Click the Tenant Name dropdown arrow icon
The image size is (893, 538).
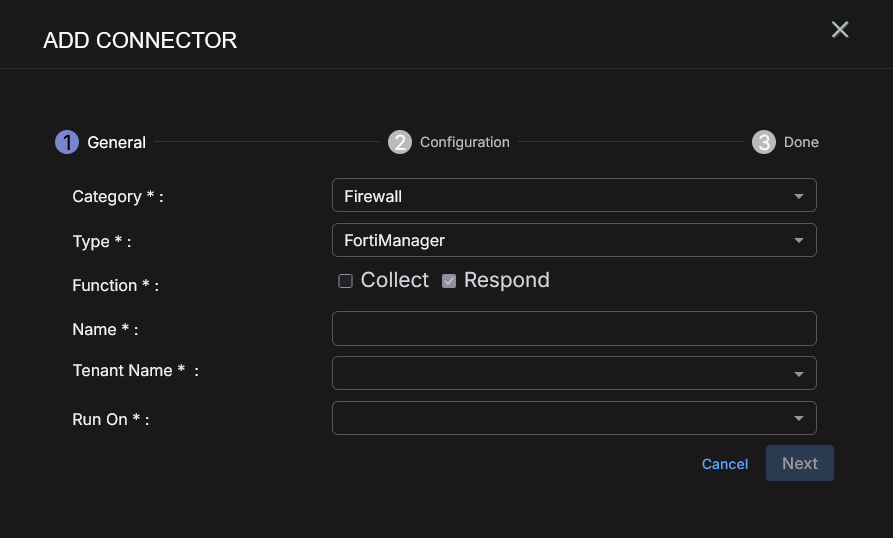(799, 374)
